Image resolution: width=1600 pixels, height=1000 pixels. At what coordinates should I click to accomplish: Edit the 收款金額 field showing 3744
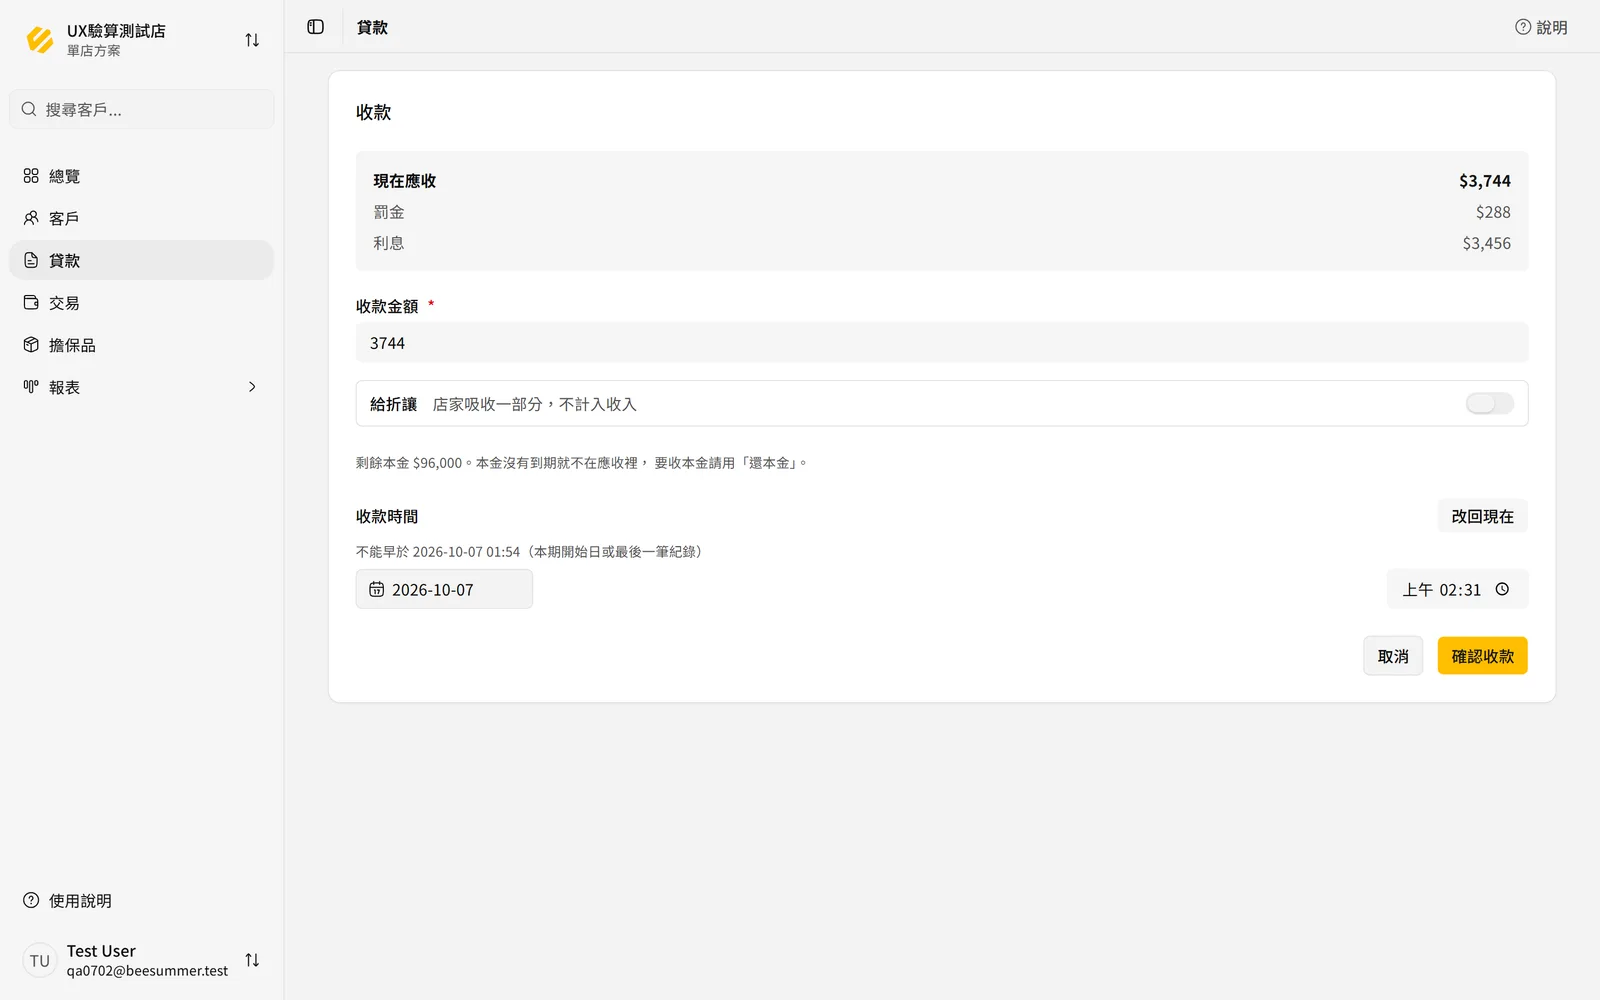[x=942, y=343]
